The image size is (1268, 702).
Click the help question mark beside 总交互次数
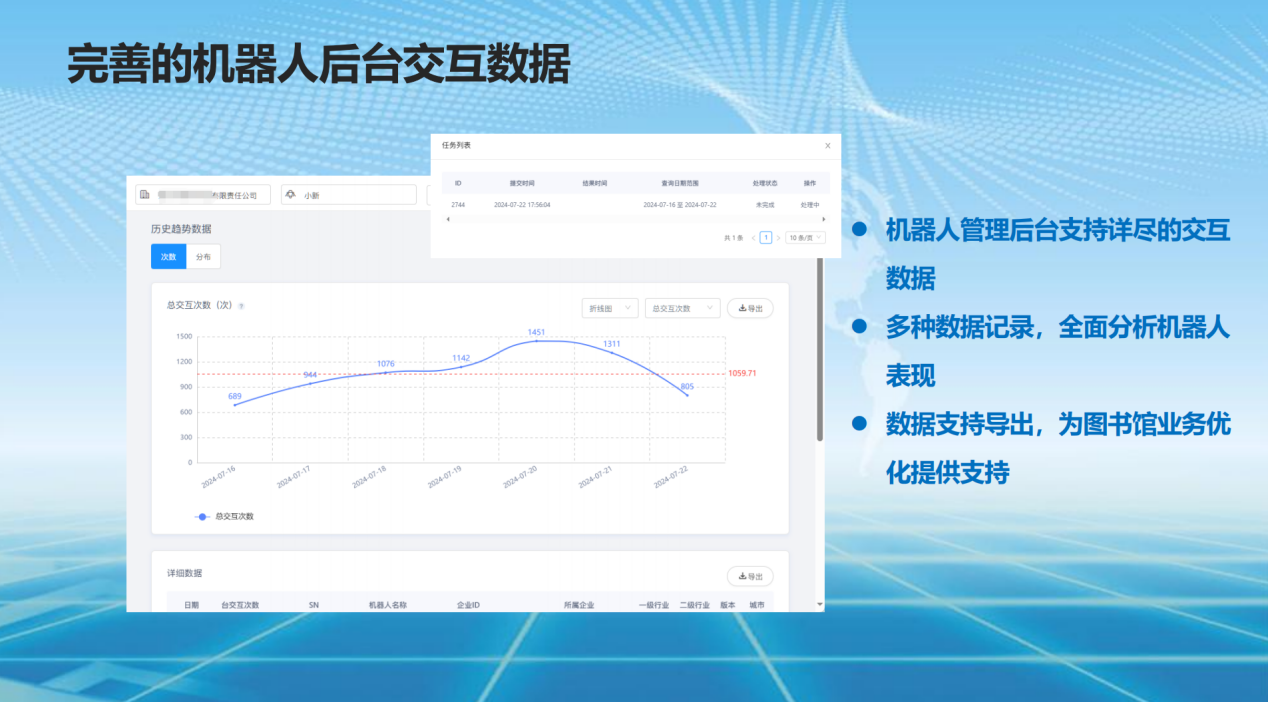(x=241, y=306)
